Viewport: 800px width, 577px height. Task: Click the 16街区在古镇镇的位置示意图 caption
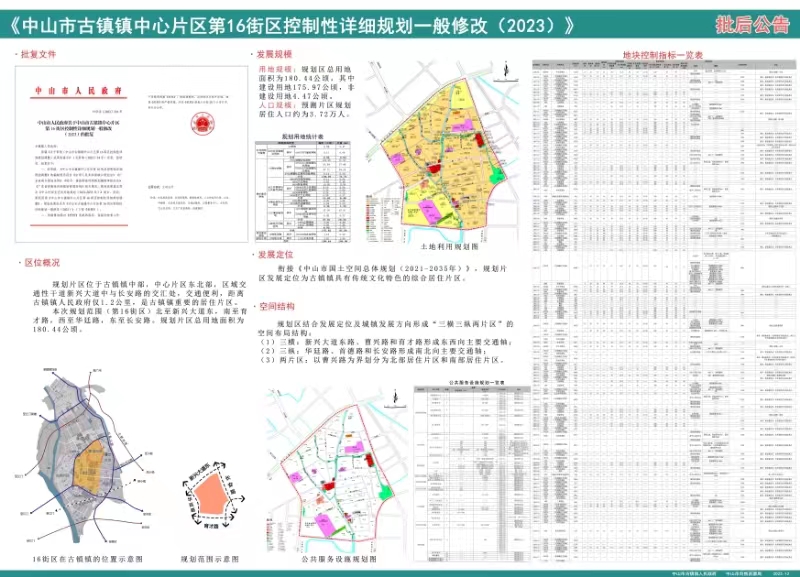click(87, 559)
